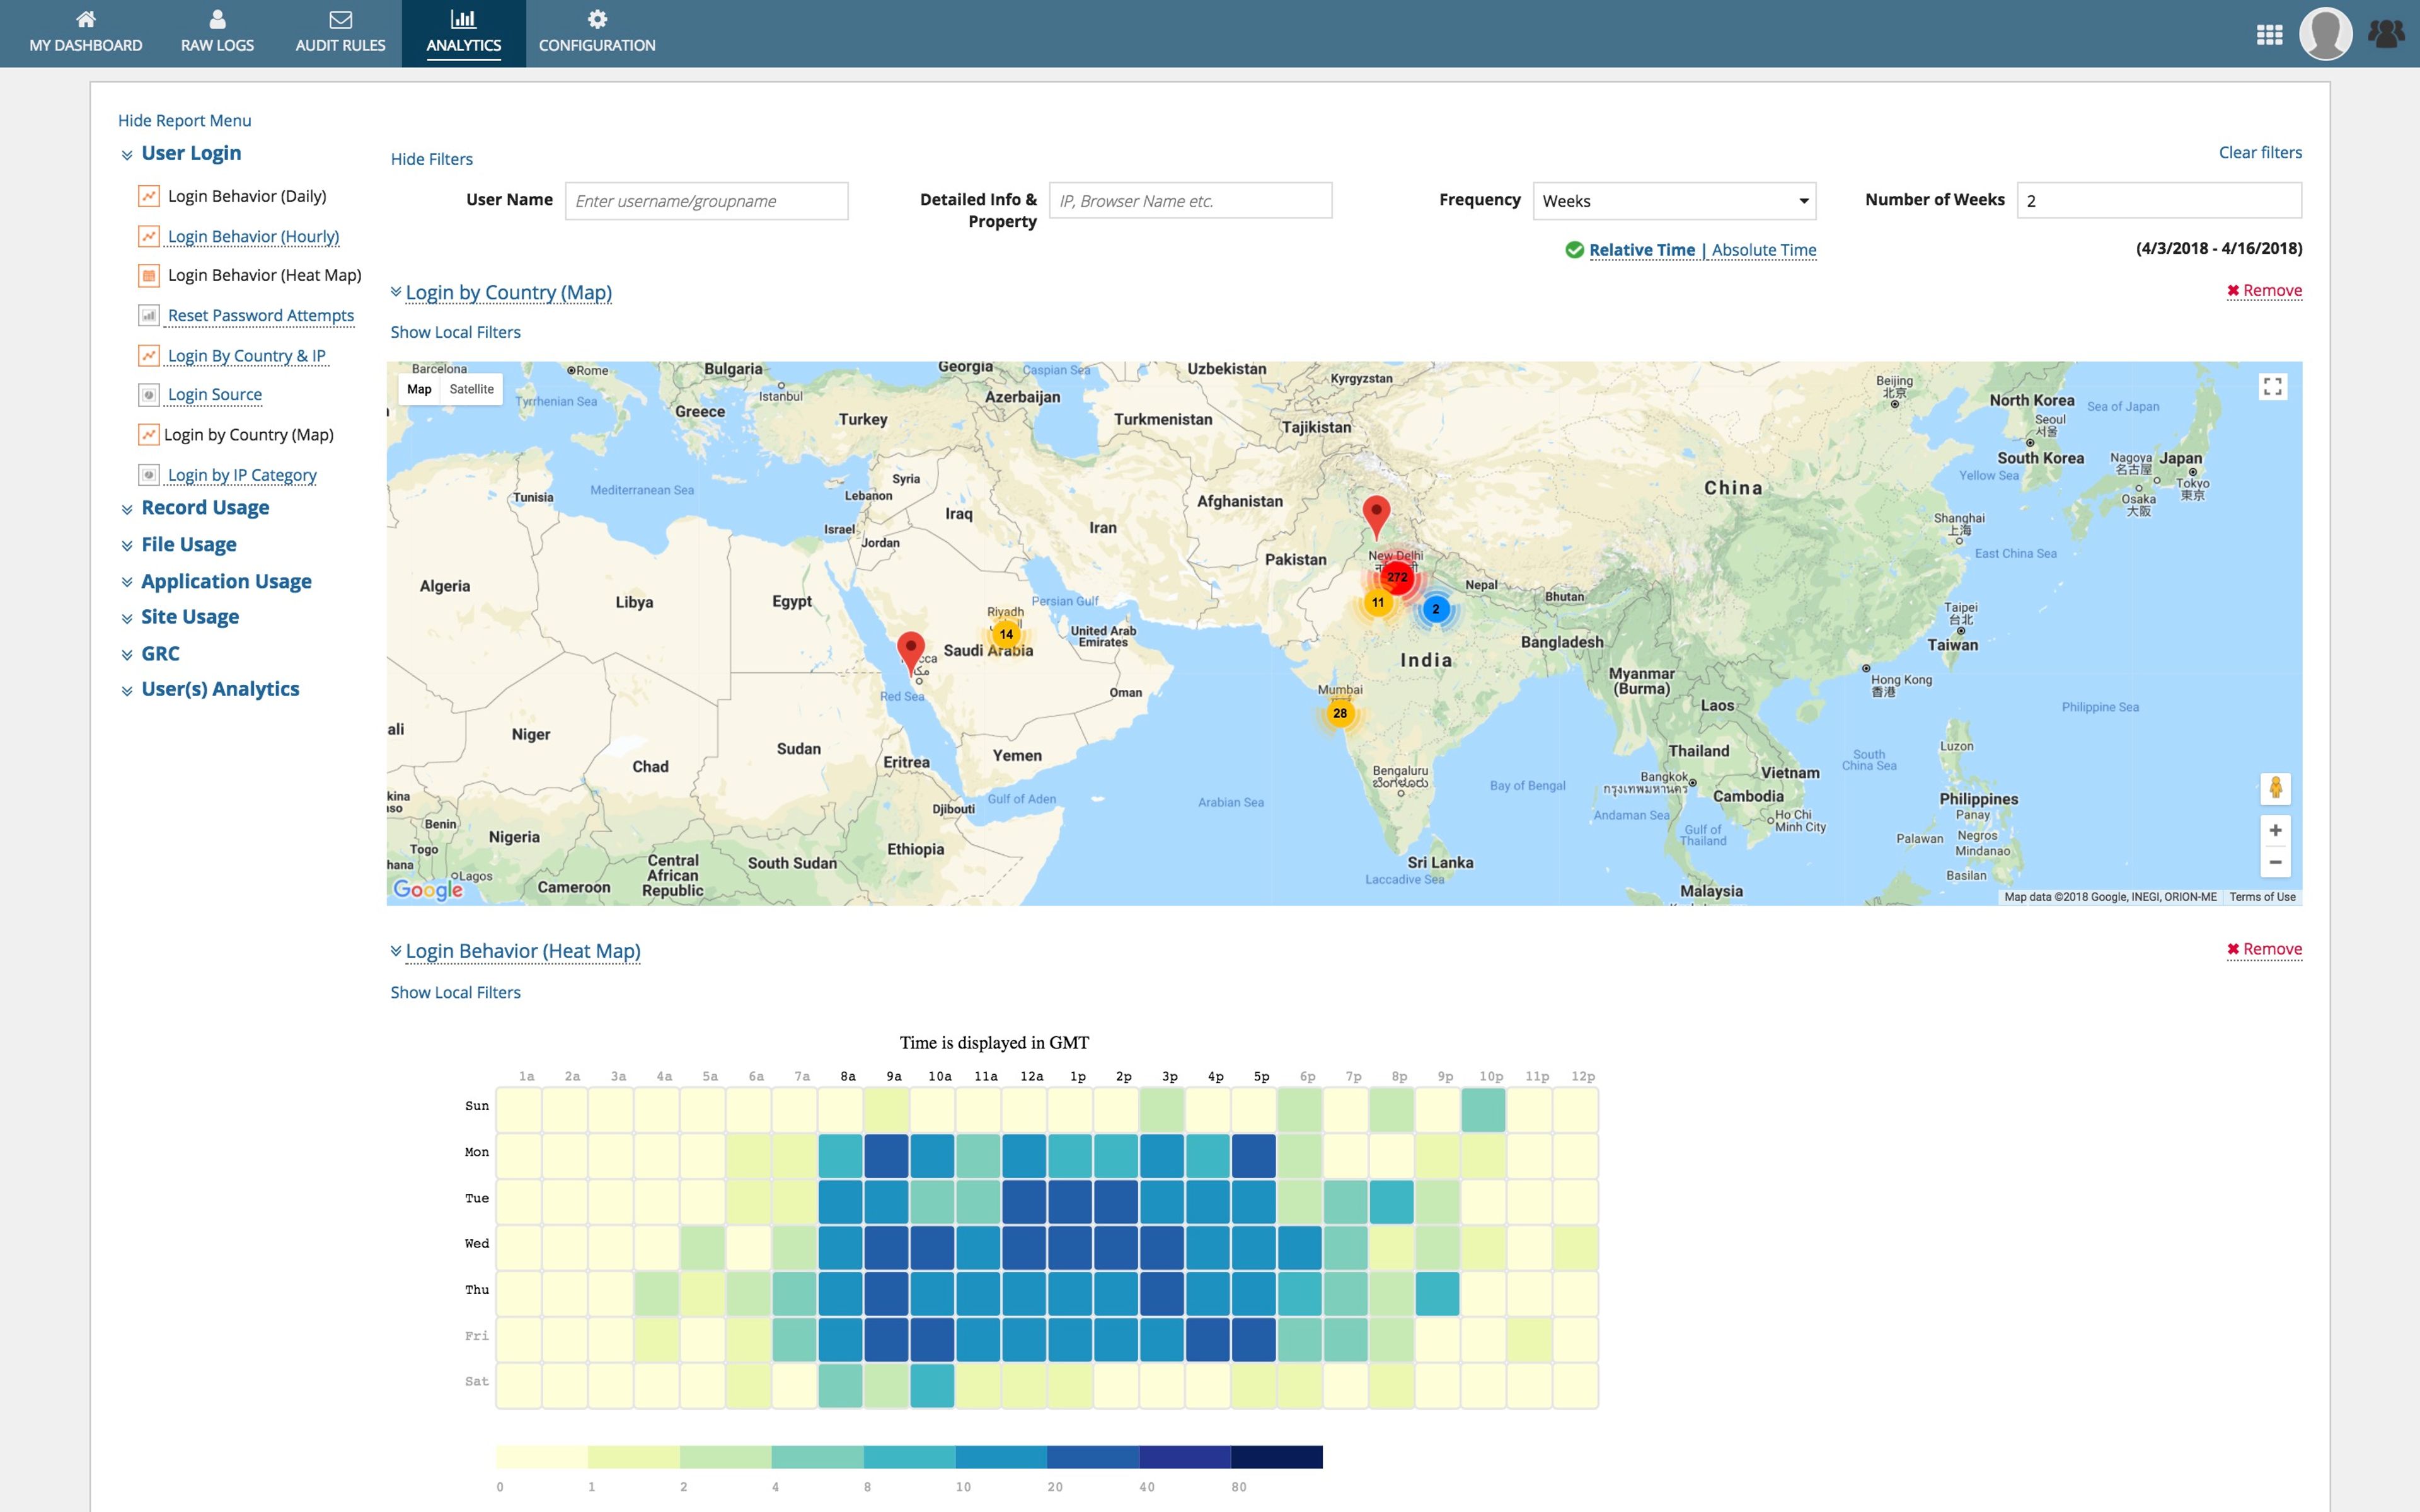Image resolution: width=2420 pixels, height=1512 pixels.
Task: Click the Login by IP Category icon
Action: [148, 475]
